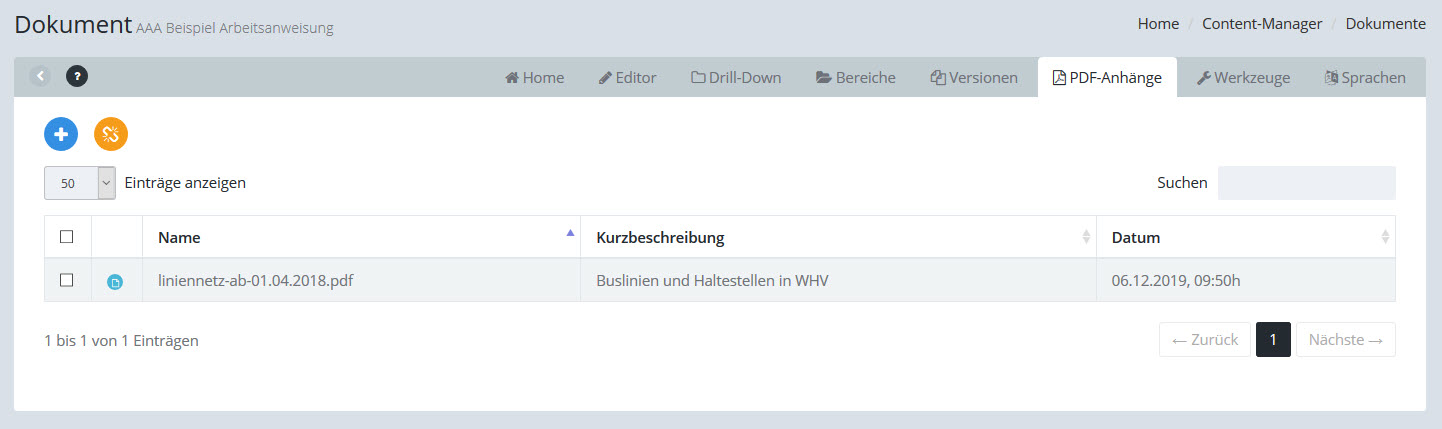Click the Nächste pagination button

click(1345, 340)
